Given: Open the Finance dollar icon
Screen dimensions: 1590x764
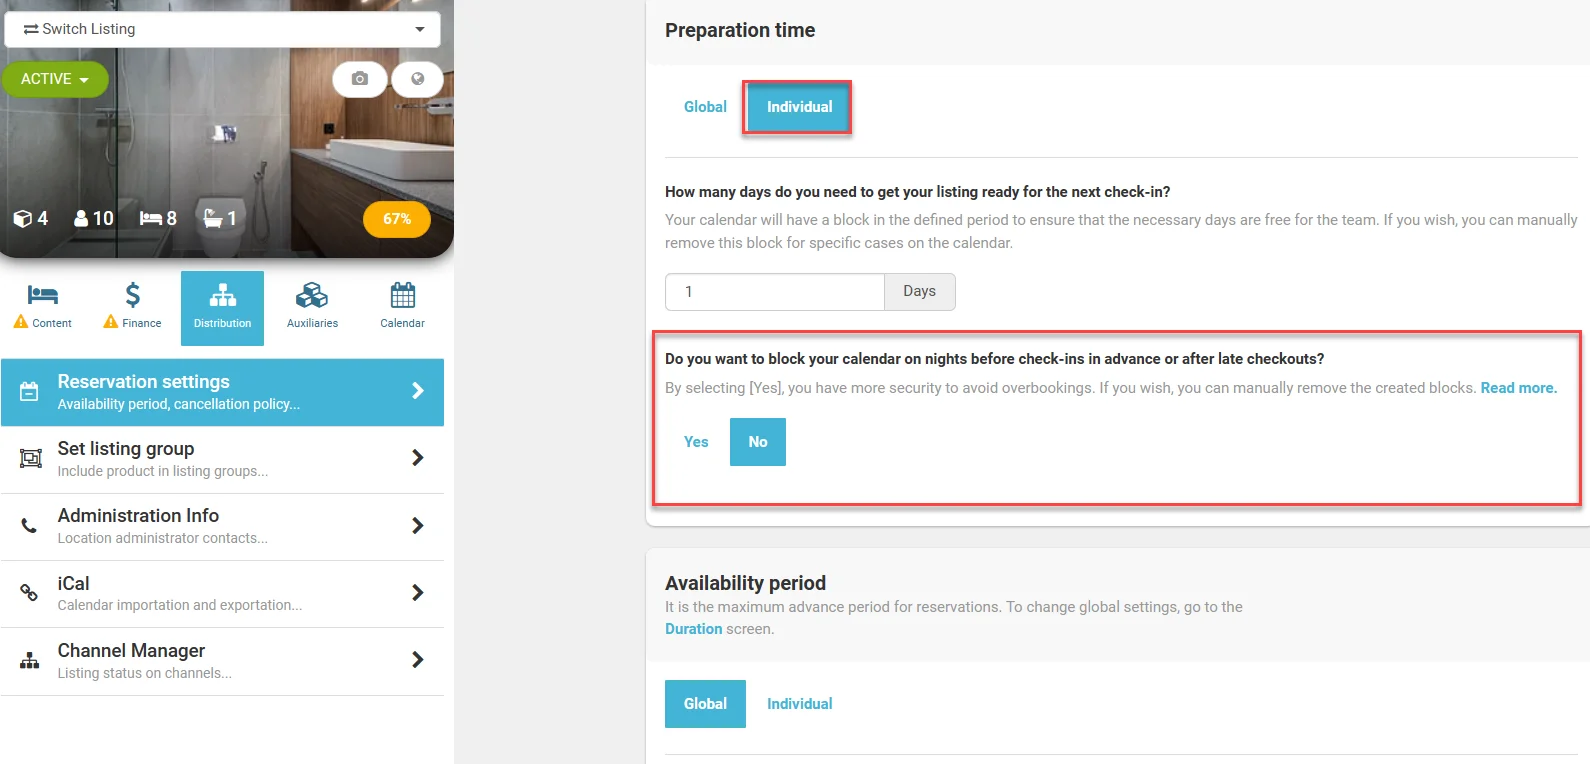Looking at the screenshot, I should [133, 296].
